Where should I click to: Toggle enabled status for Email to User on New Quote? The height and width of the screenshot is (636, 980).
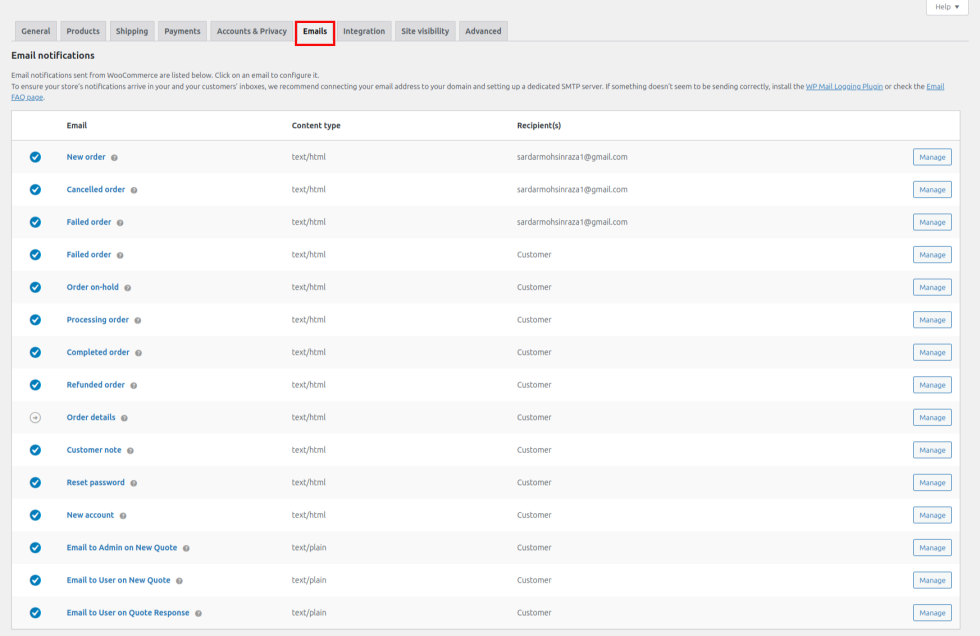pos(35,580)
